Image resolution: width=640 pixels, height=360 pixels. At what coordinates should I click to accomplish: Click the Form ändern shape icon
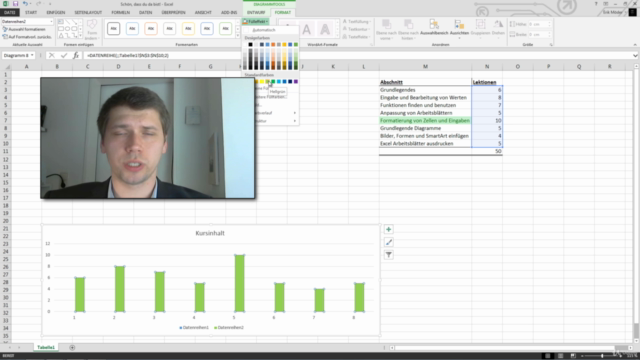(92, 24)
